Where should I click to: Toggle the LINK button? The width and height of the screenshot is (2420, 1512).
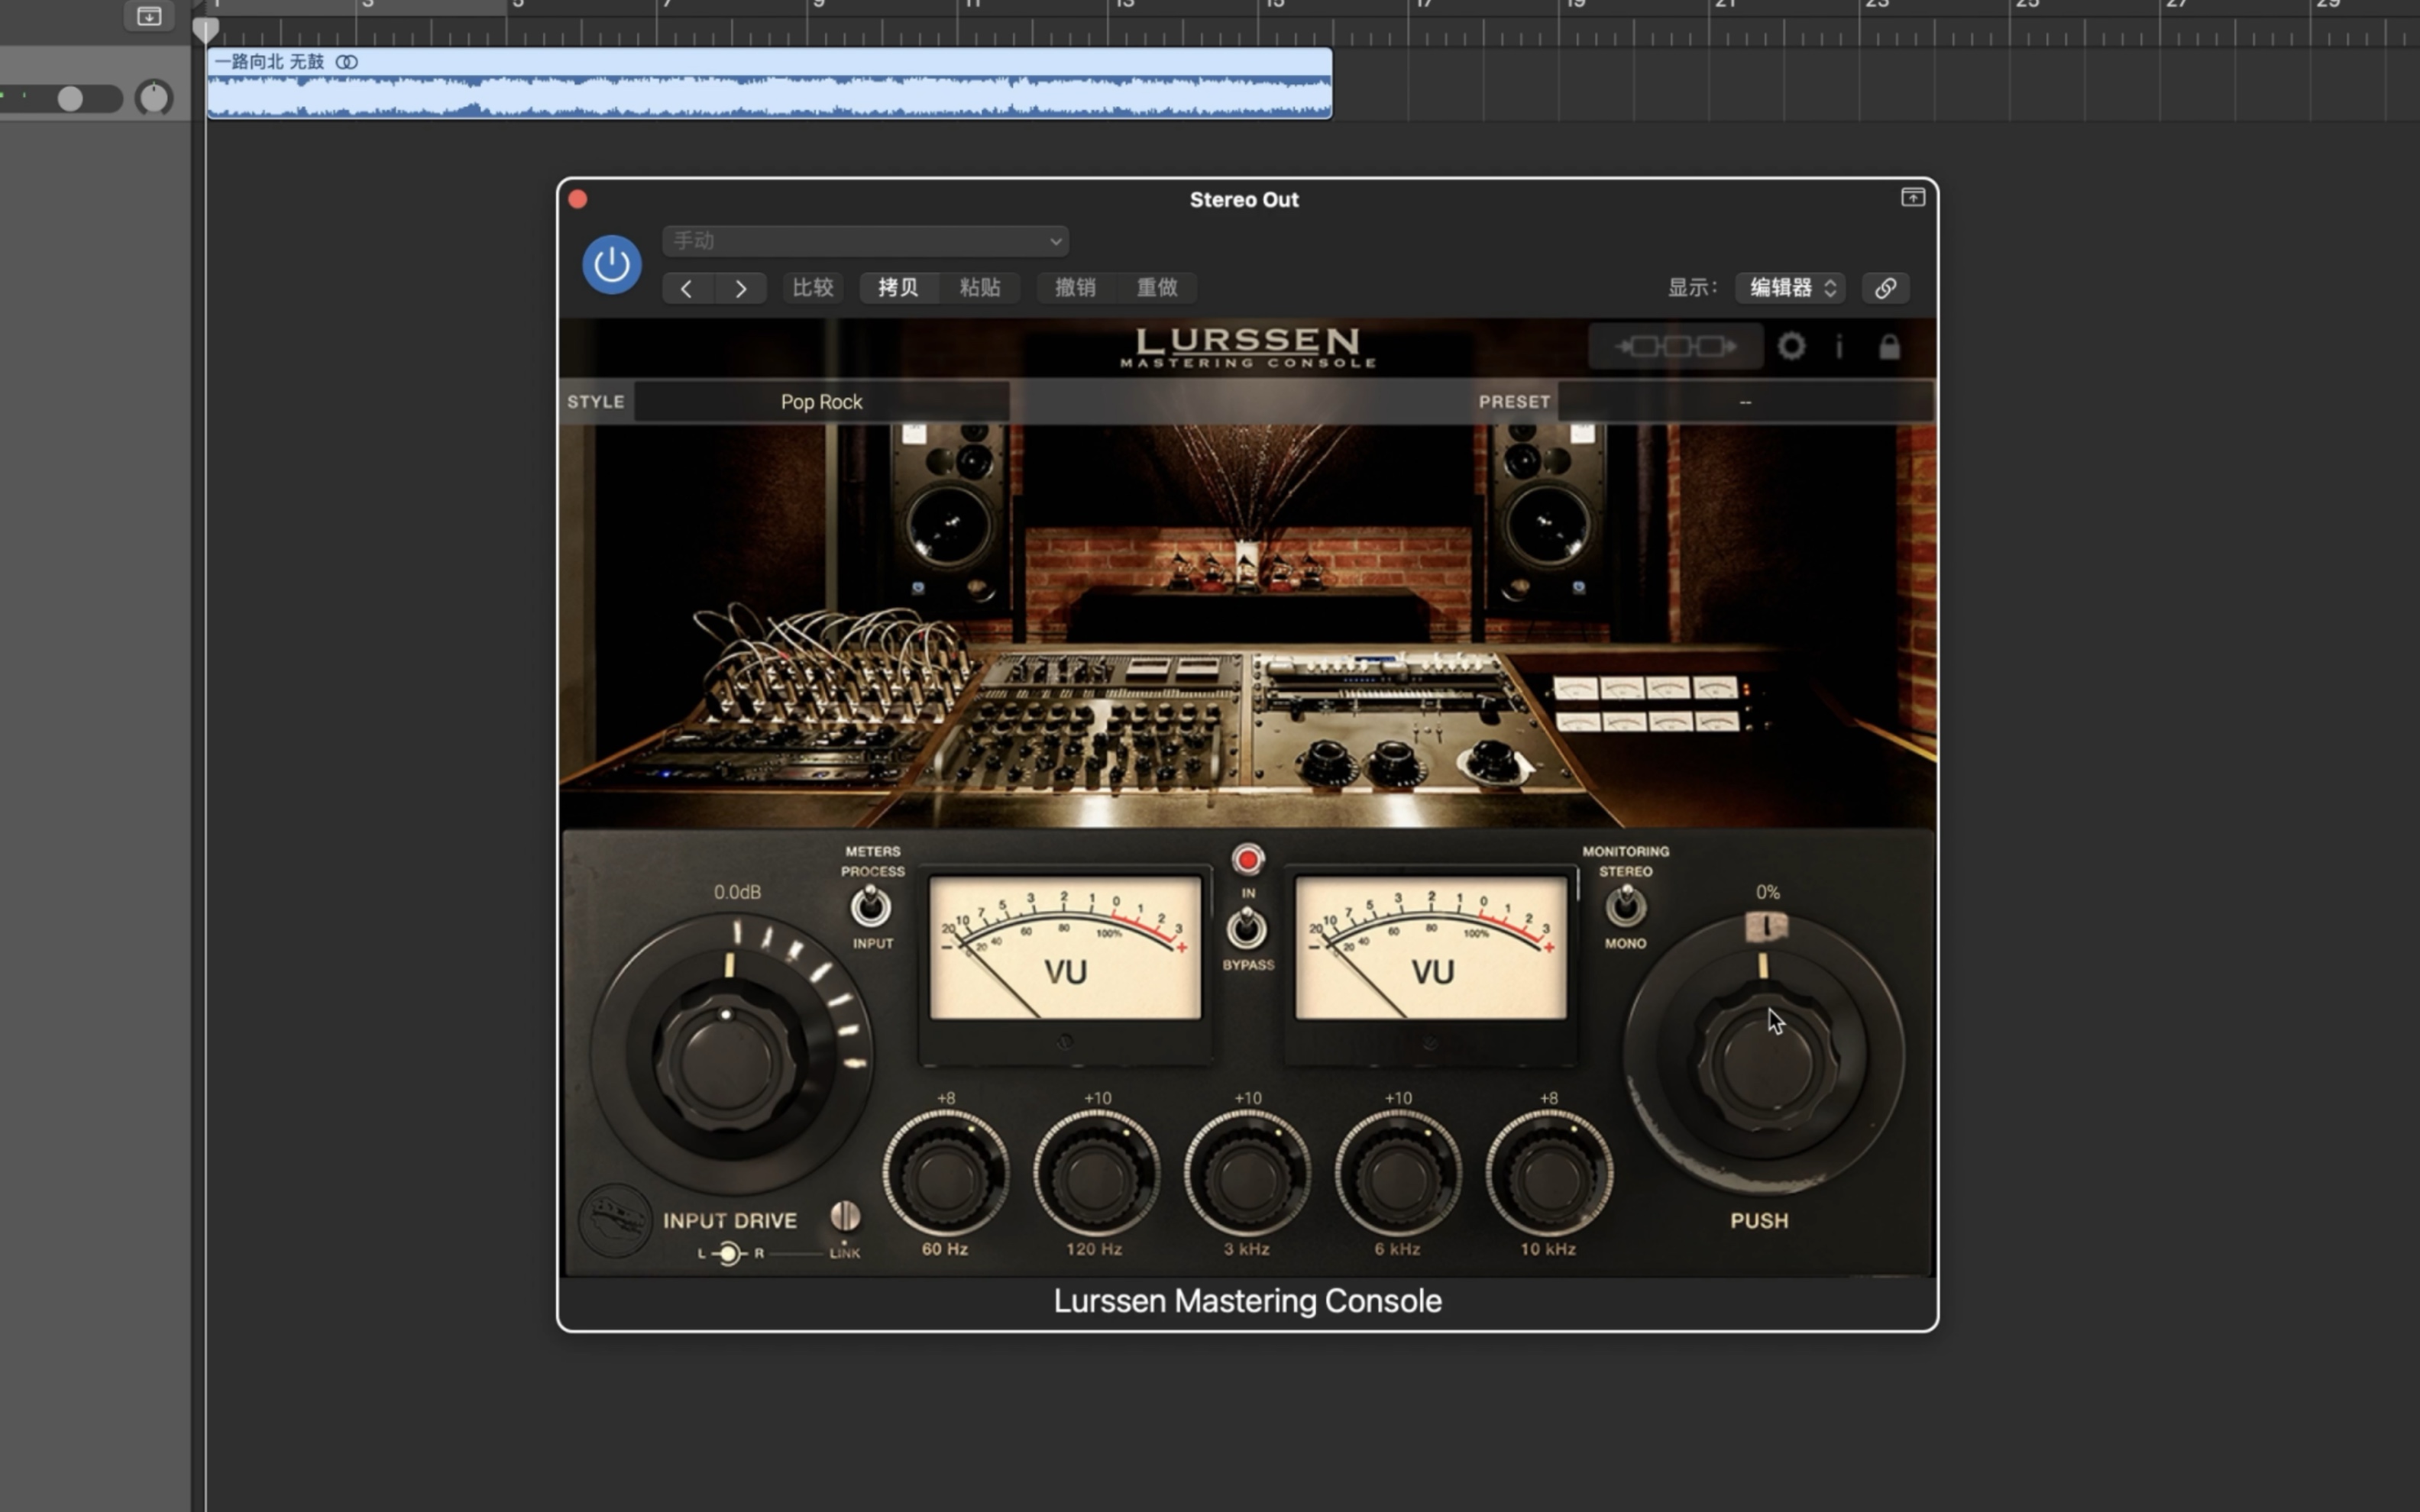(x=845, y=1216)
